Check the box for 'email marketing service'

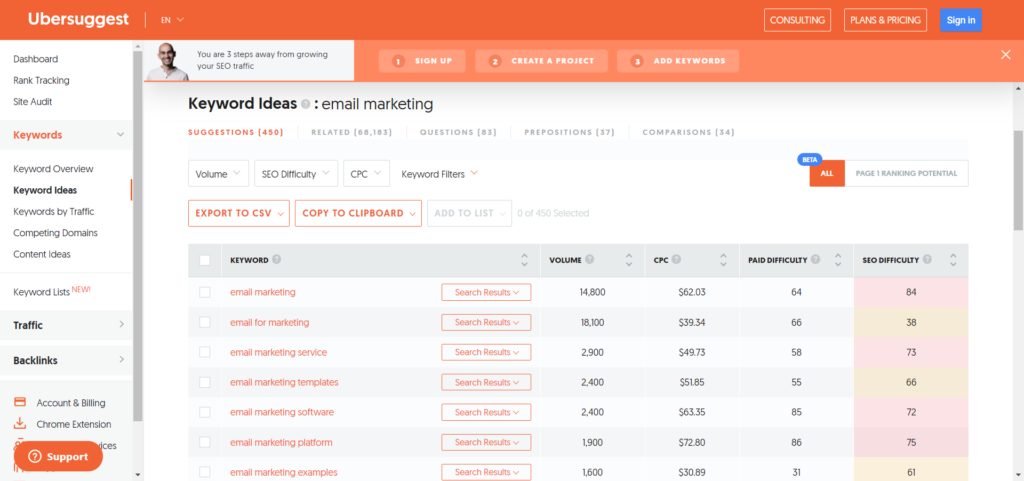(205, 352)
